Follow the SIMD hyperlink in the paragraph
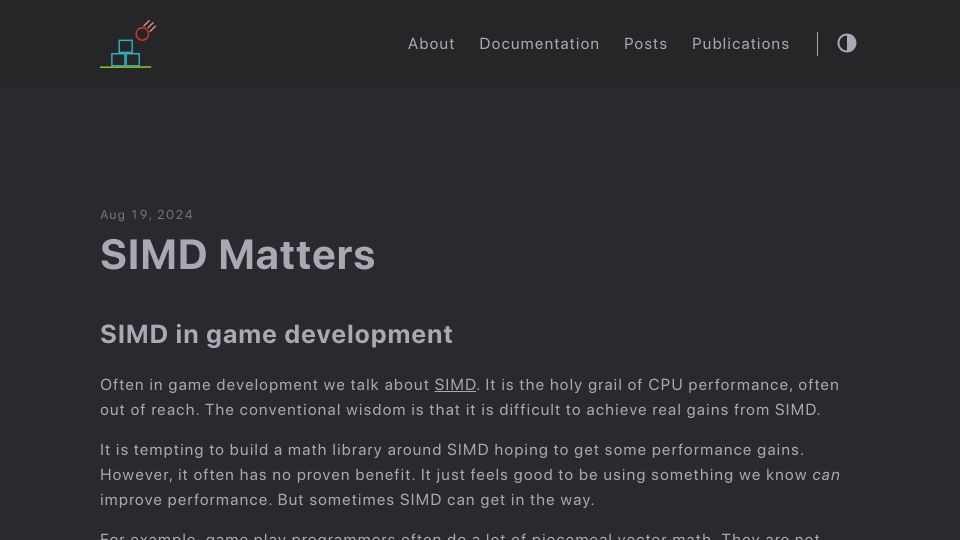 [x=455, y=385]
